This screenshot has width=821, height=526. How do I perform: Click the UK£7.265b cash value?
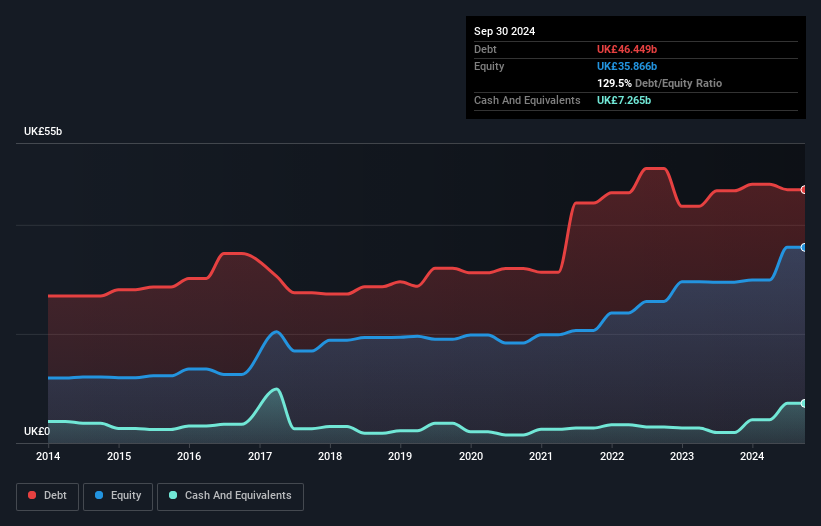[x=624, y=100]
